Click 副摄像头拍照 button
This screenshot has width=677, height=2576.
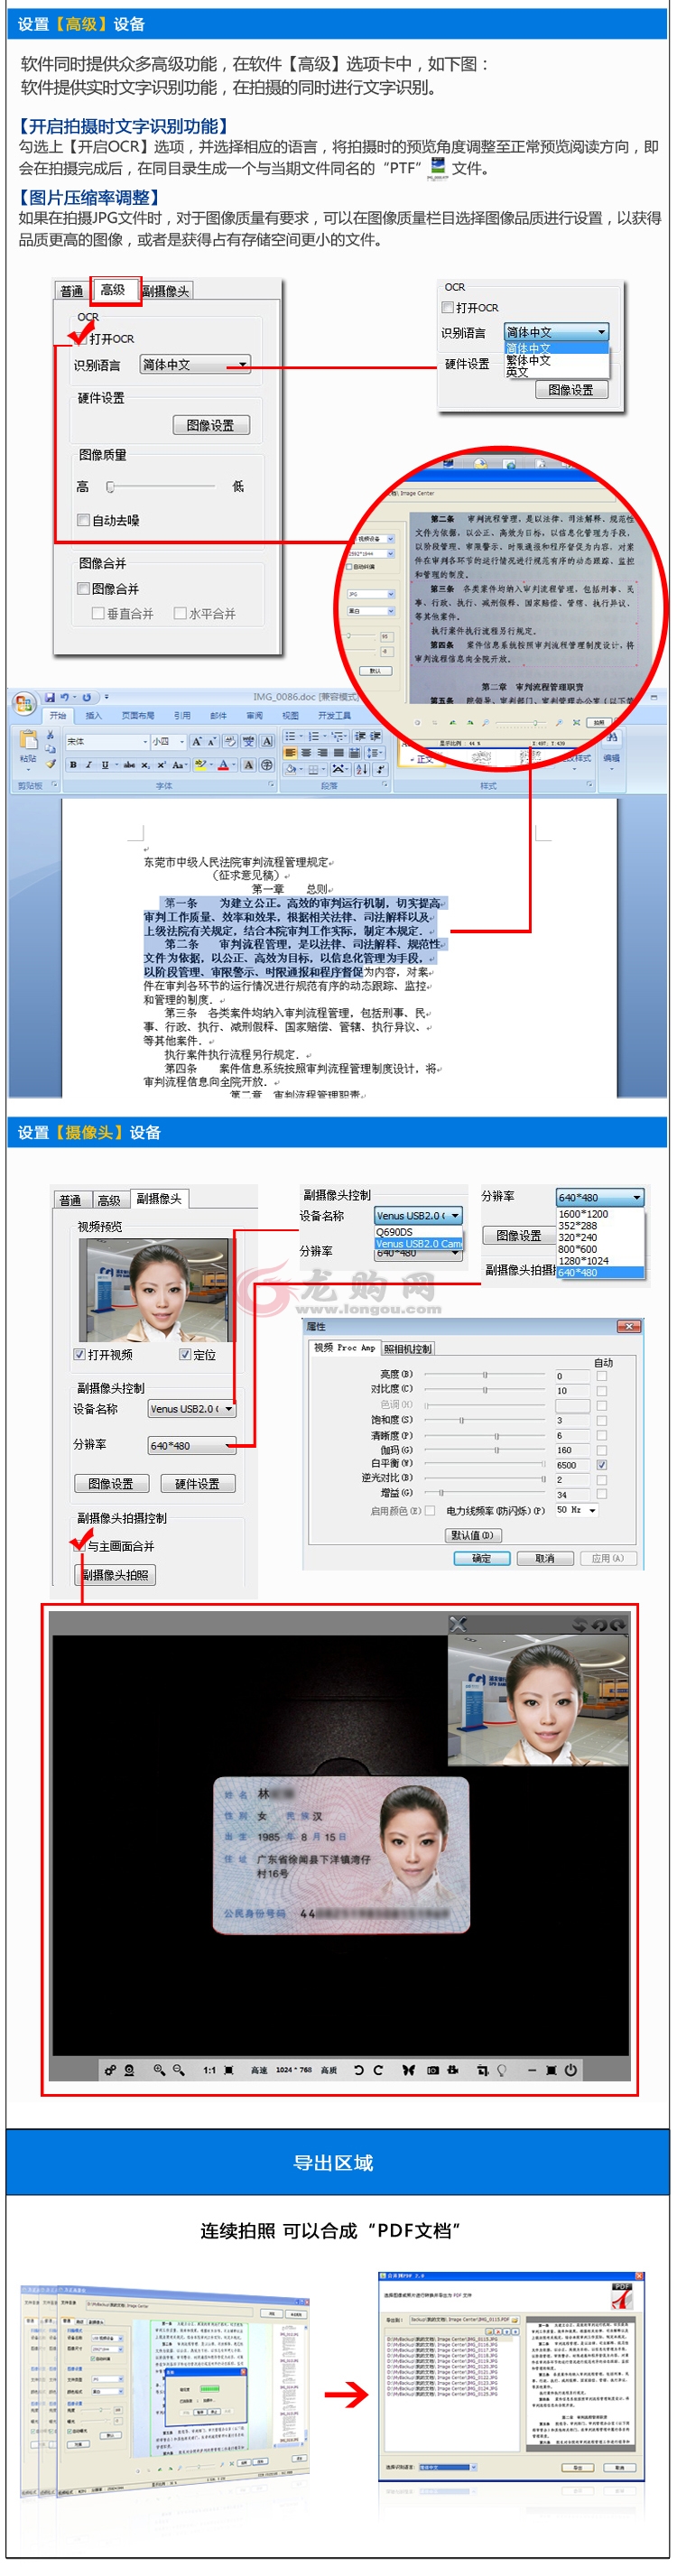[x=115, y=1574]
